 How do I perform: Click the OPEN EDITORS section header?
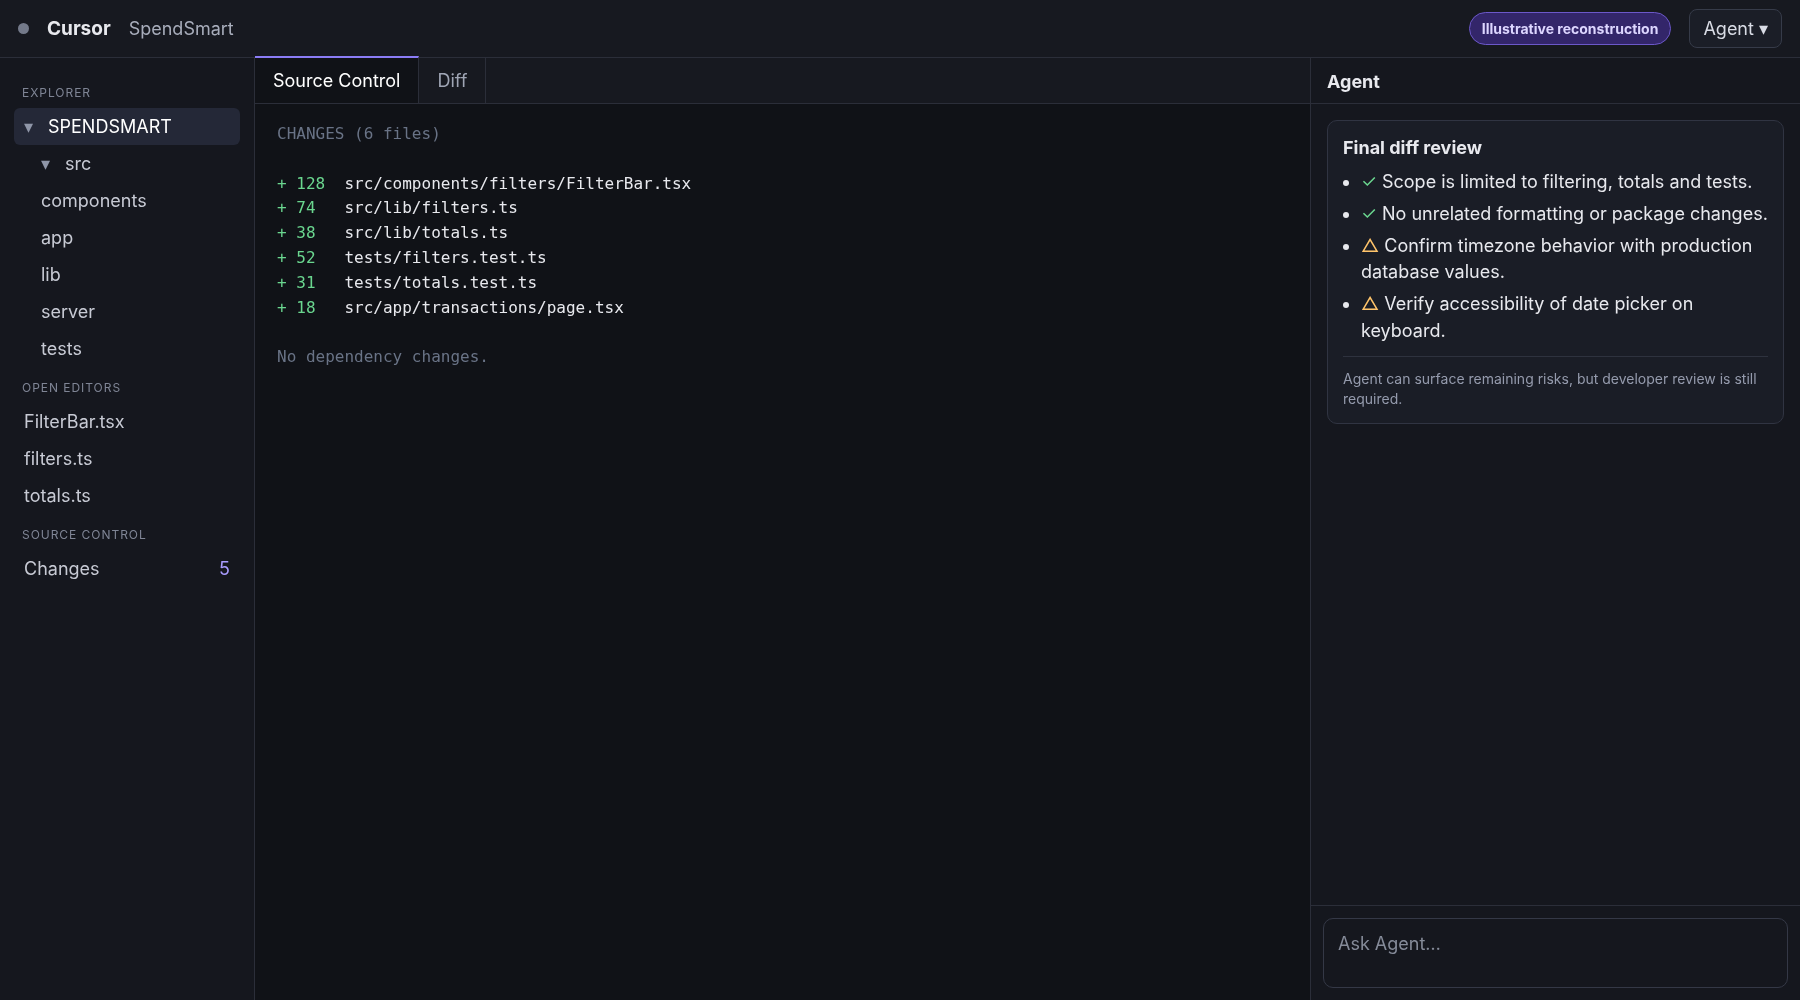click(71, 388)
